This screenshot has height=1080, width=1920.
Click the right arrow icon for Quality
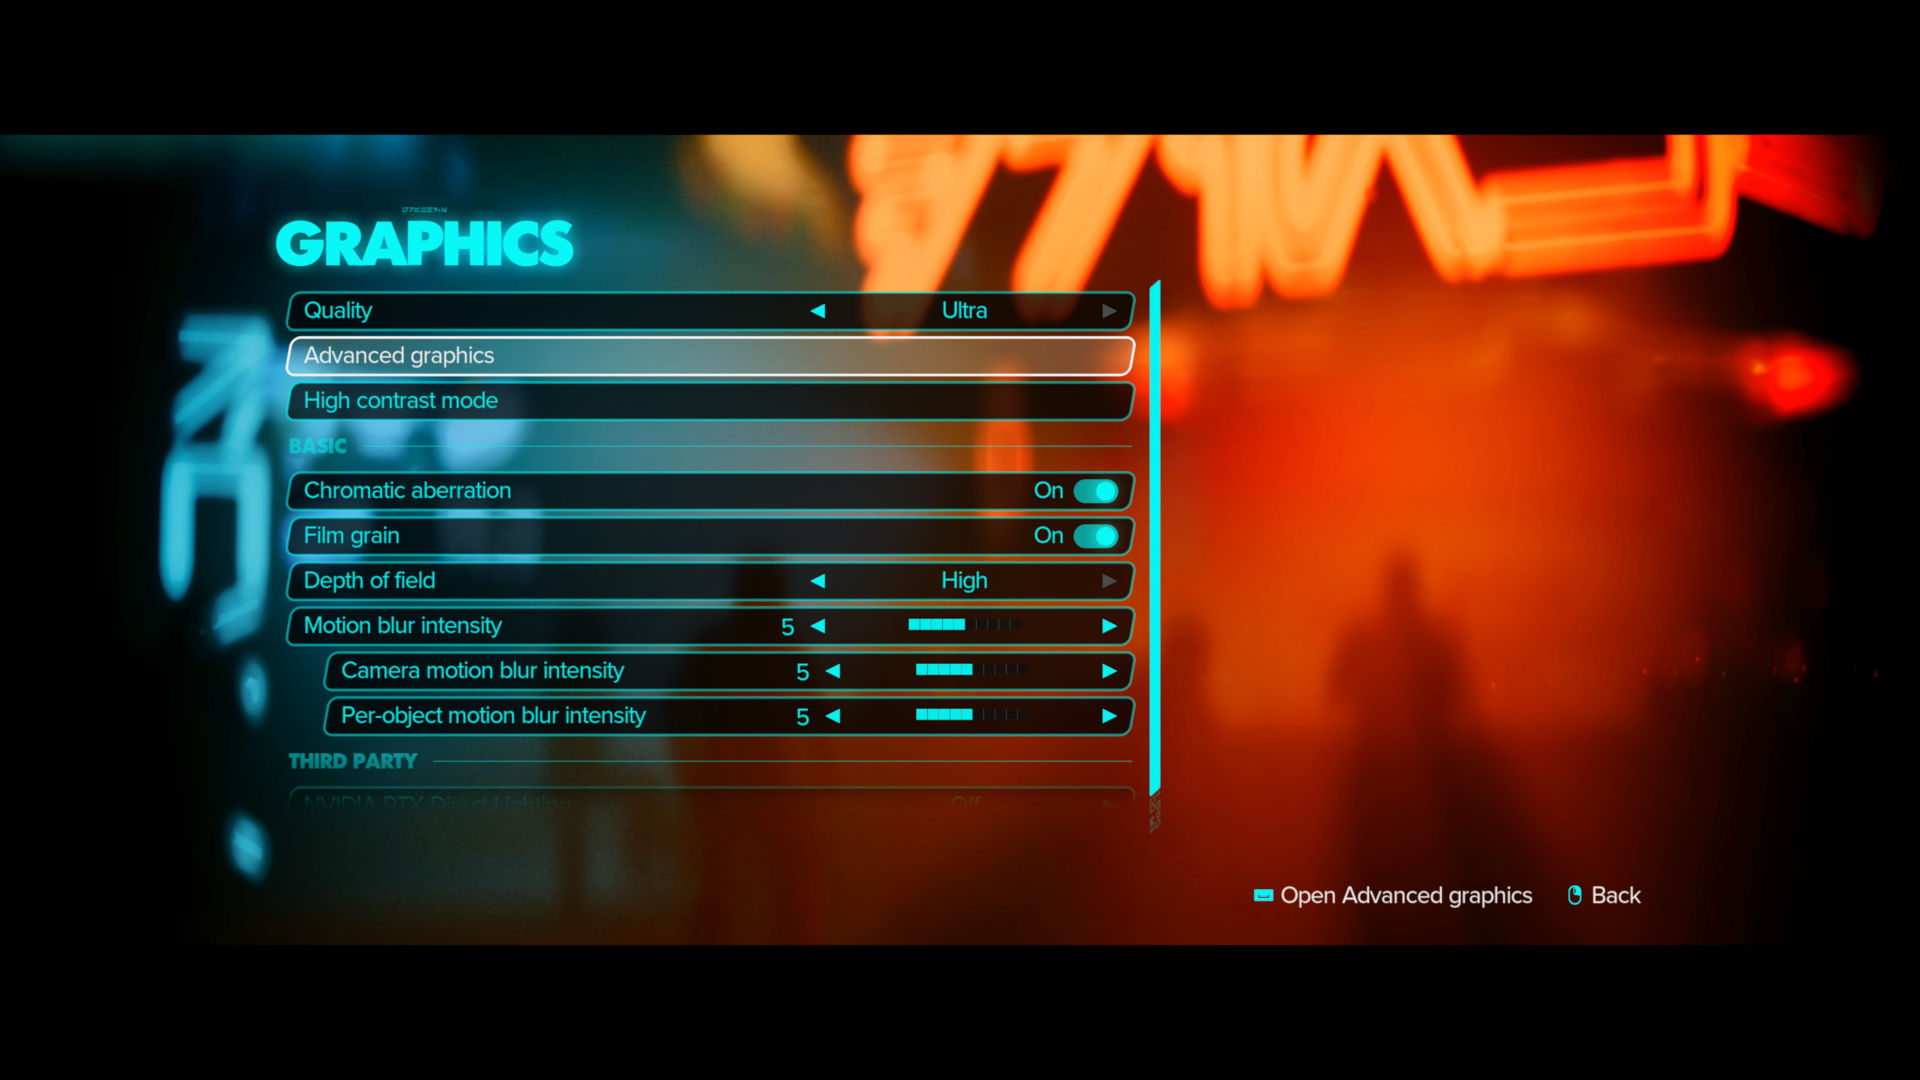pos(1109,309)
